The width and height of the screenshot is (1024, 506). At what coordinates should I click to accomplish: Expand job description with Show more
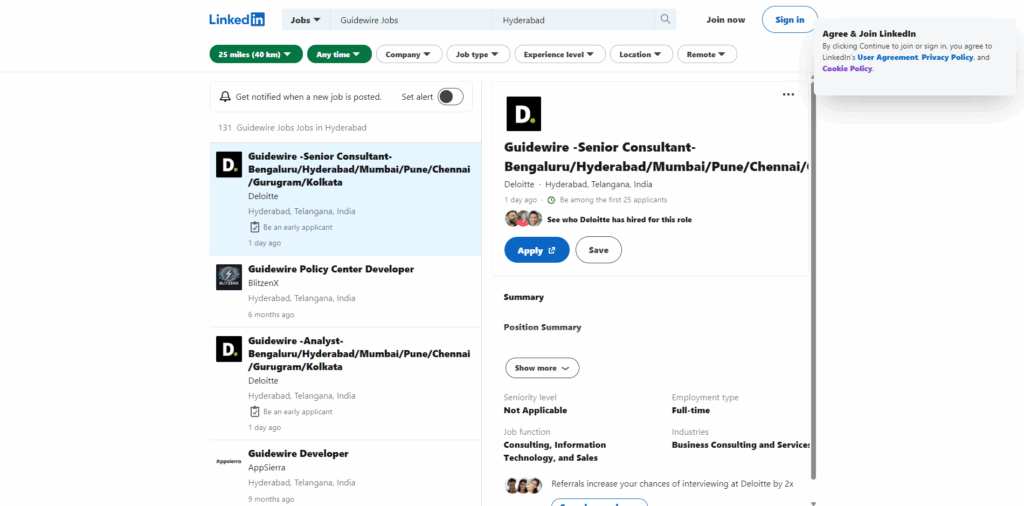[x=542, y=368]
